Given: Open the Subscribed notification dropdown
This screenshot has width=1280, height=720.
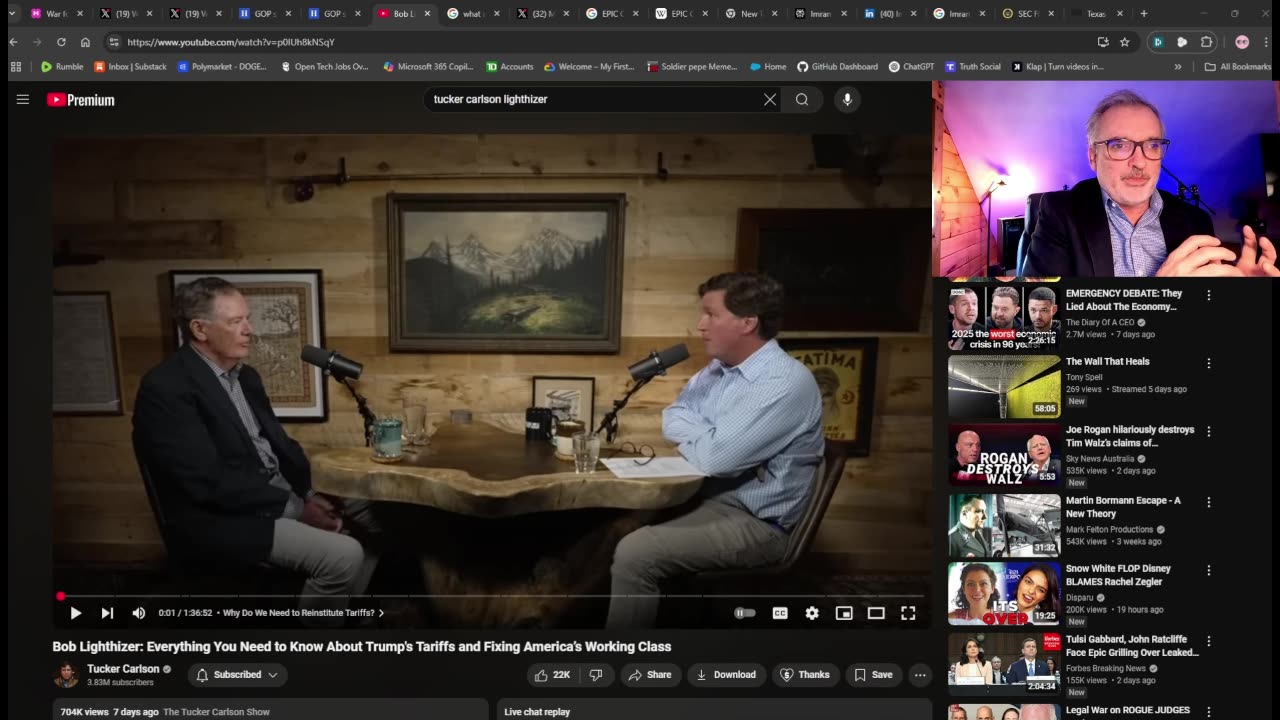Looking at the screenshot, I should tap(237, 675).
